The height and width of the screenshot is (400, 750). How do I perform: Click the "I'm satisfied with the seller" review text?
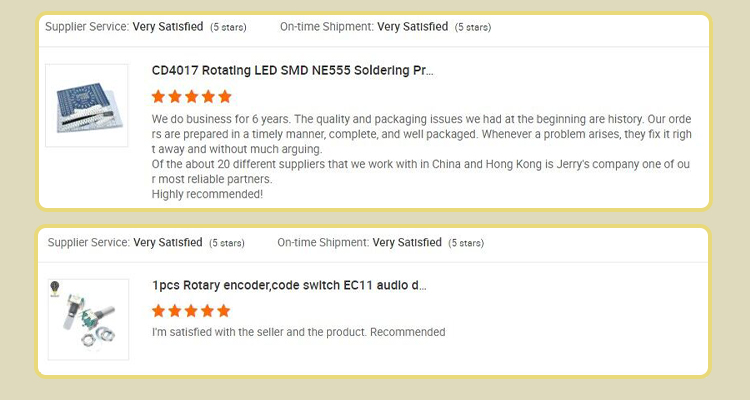(298, 332)
